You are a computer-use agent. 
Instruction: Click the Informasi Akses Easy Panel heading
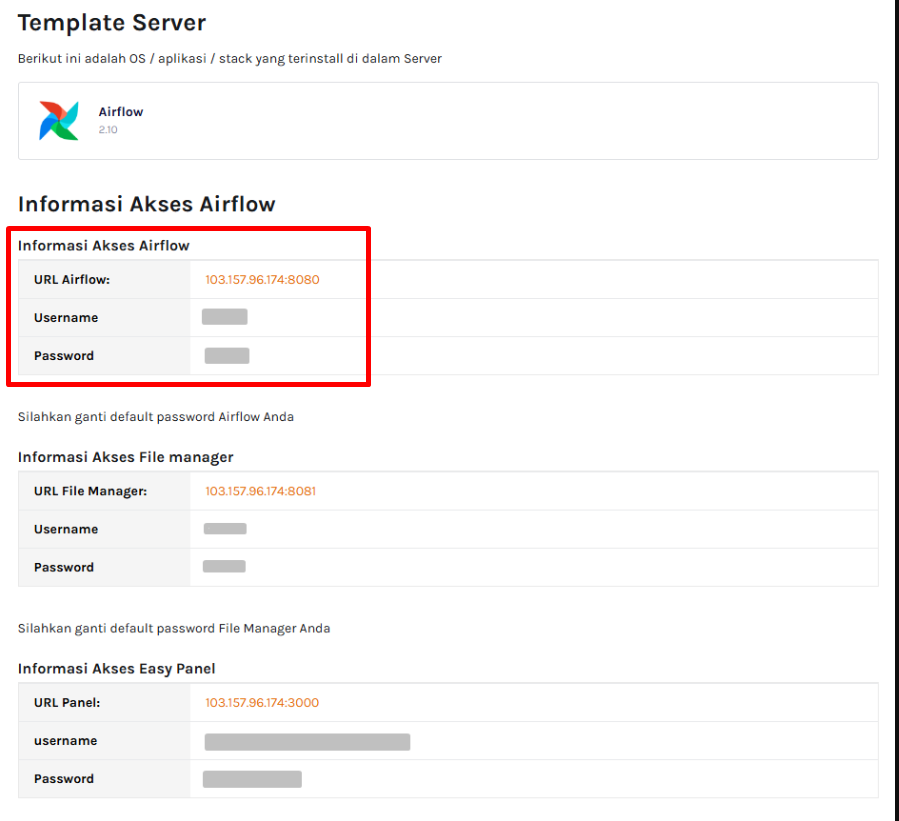(x=116, y=669)
